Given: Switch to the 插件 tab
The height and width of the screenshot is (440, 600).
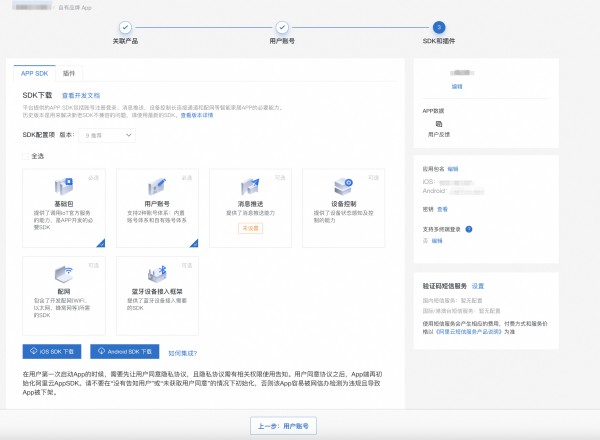Looking at the screenshot, I should click(69, 73).
